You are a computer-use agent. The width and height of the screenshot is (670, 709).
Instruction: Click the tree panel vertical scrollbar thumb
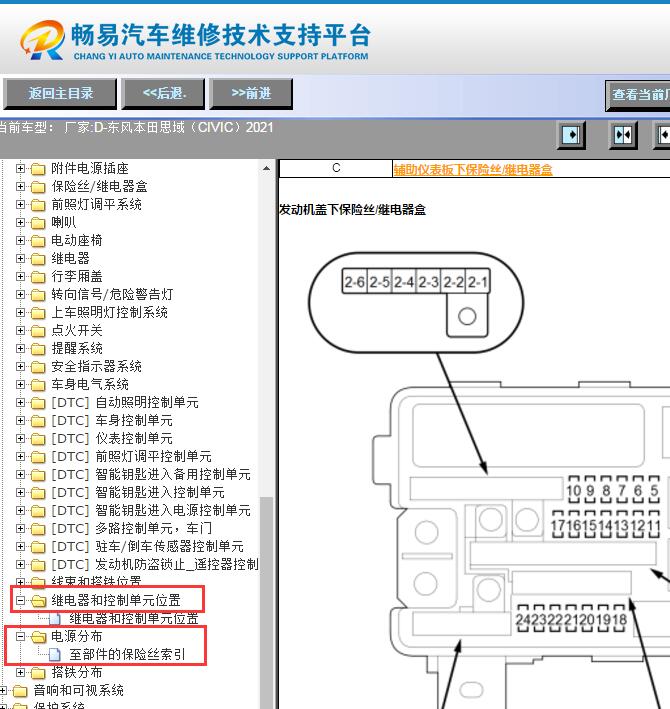267,601
